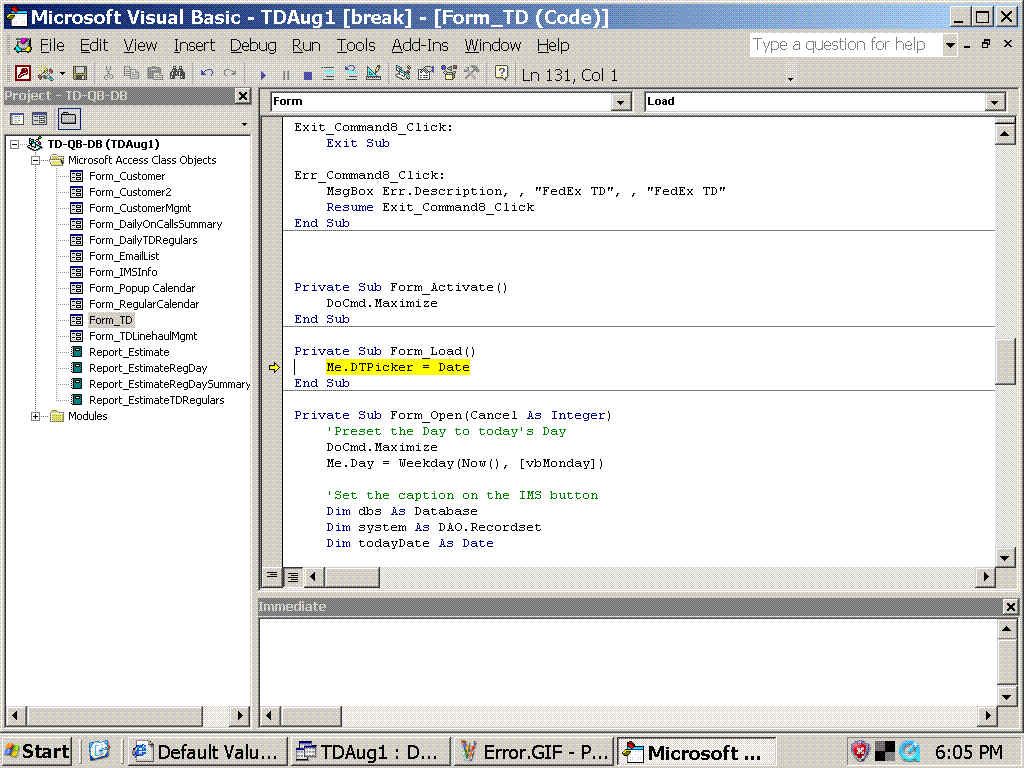Click the Internet Explorer quick launch icon
1024x768 pixels.
point(99,751)
